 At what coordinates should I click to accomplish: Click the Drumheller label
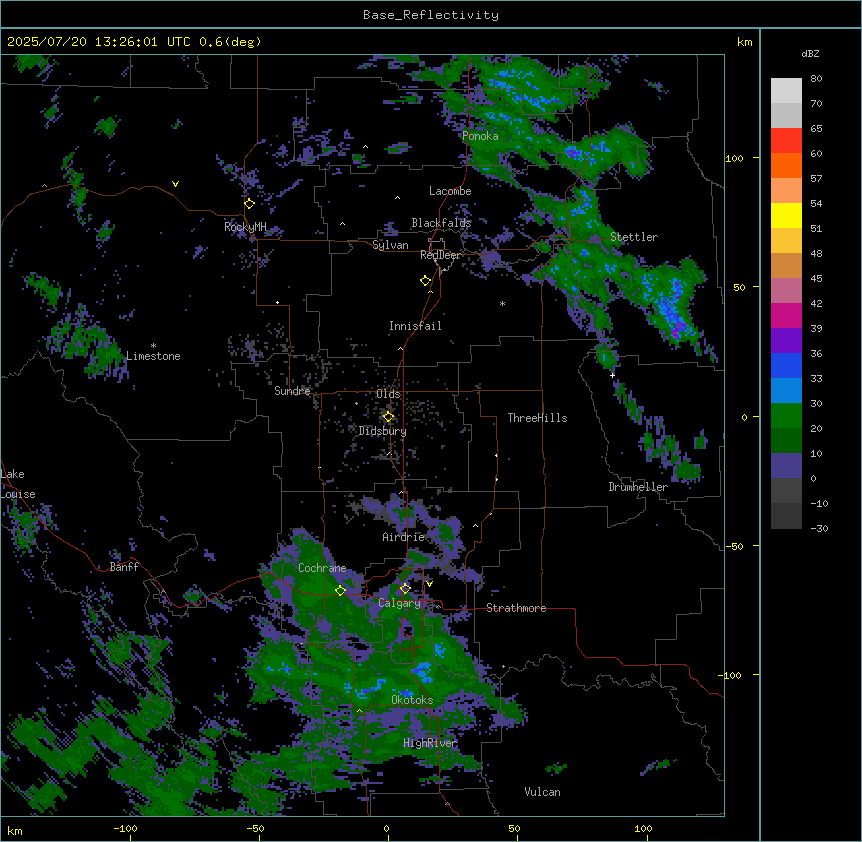pyautogui.click(x=638, y=487)
